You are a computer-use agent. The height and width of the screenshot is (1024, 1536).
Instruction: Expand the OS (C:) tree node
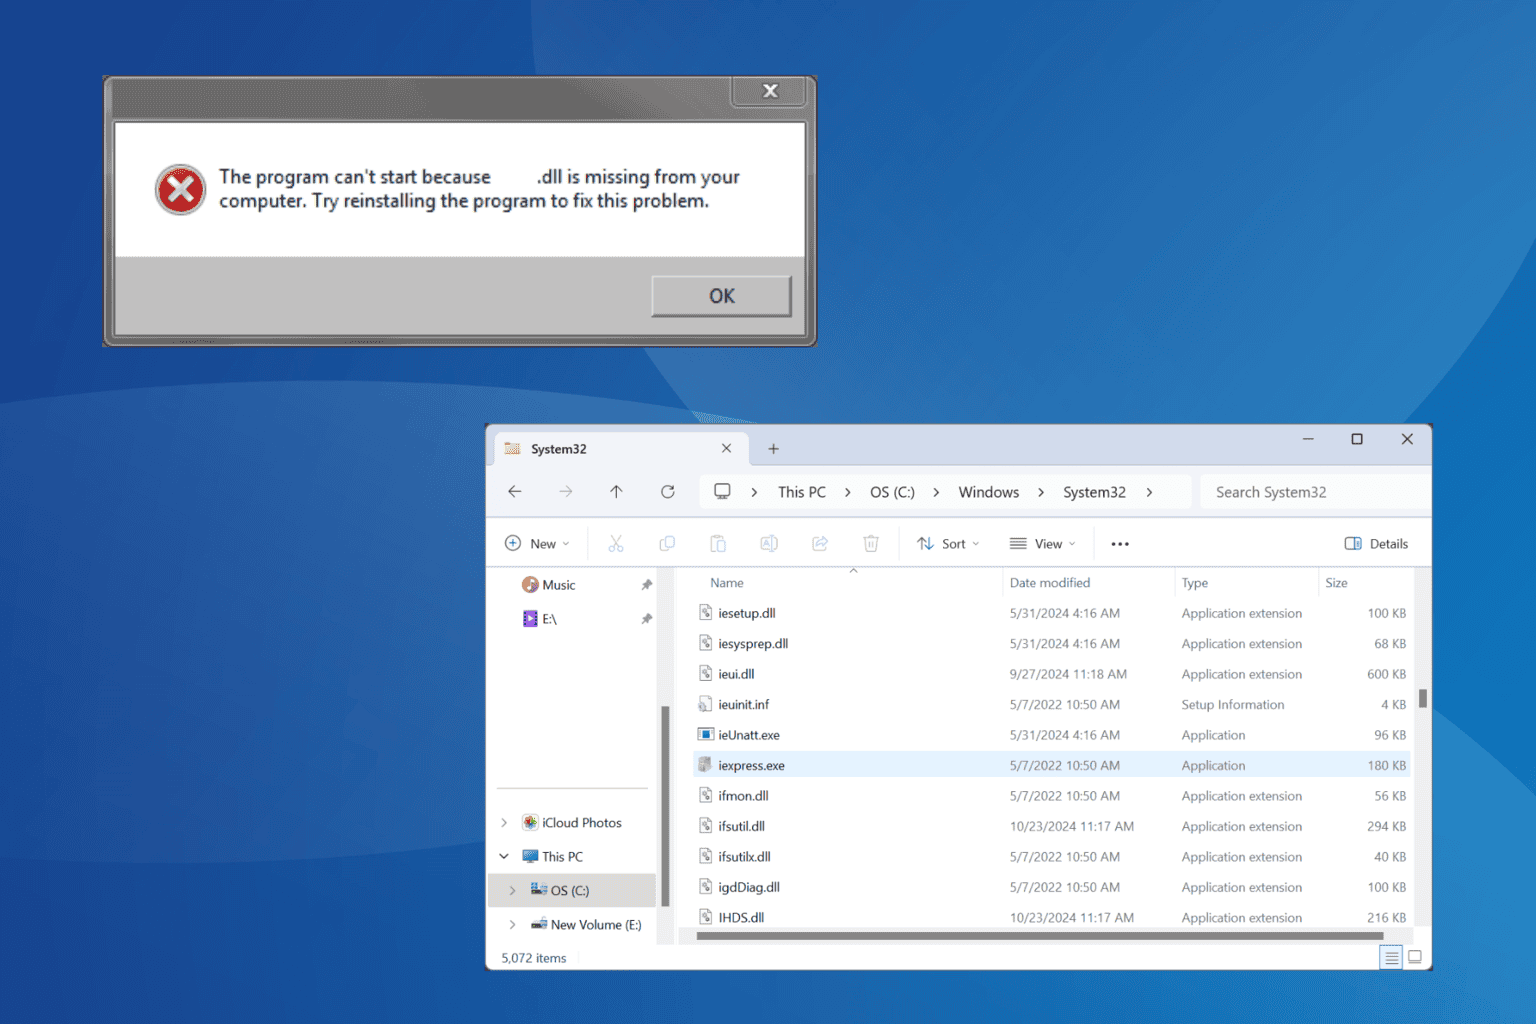point(513,890)
